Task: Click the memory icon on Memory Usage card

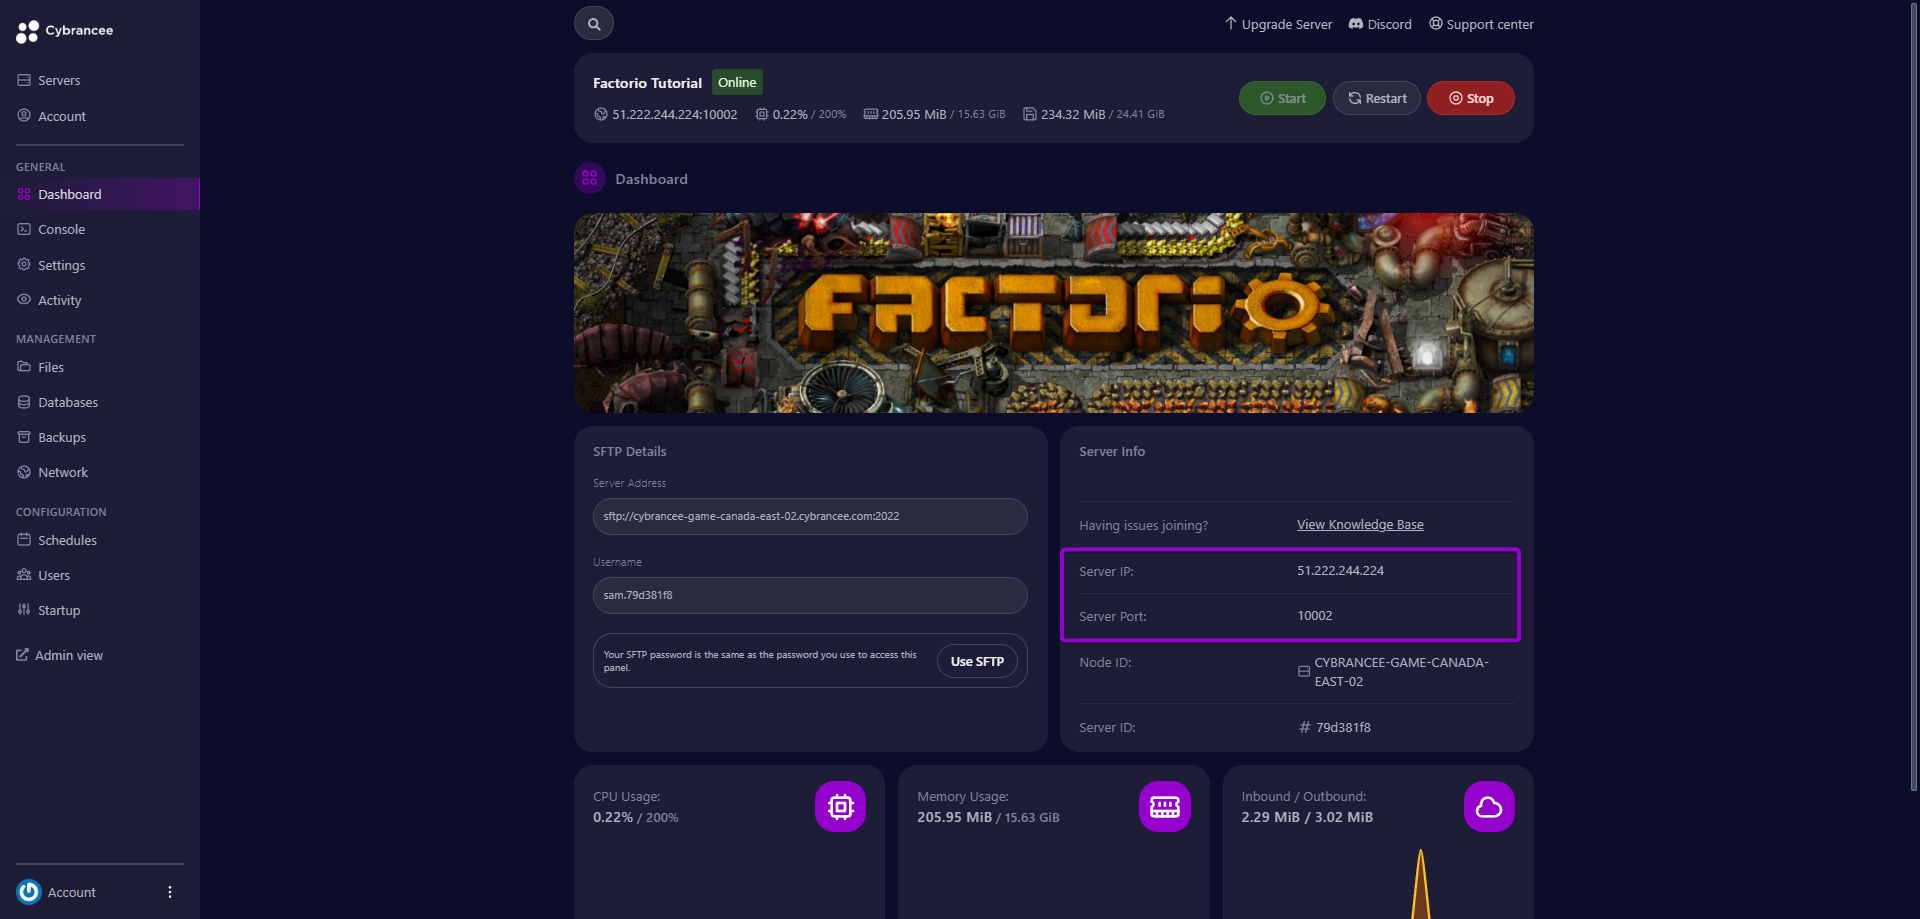Action: [x=1164, y=806]
